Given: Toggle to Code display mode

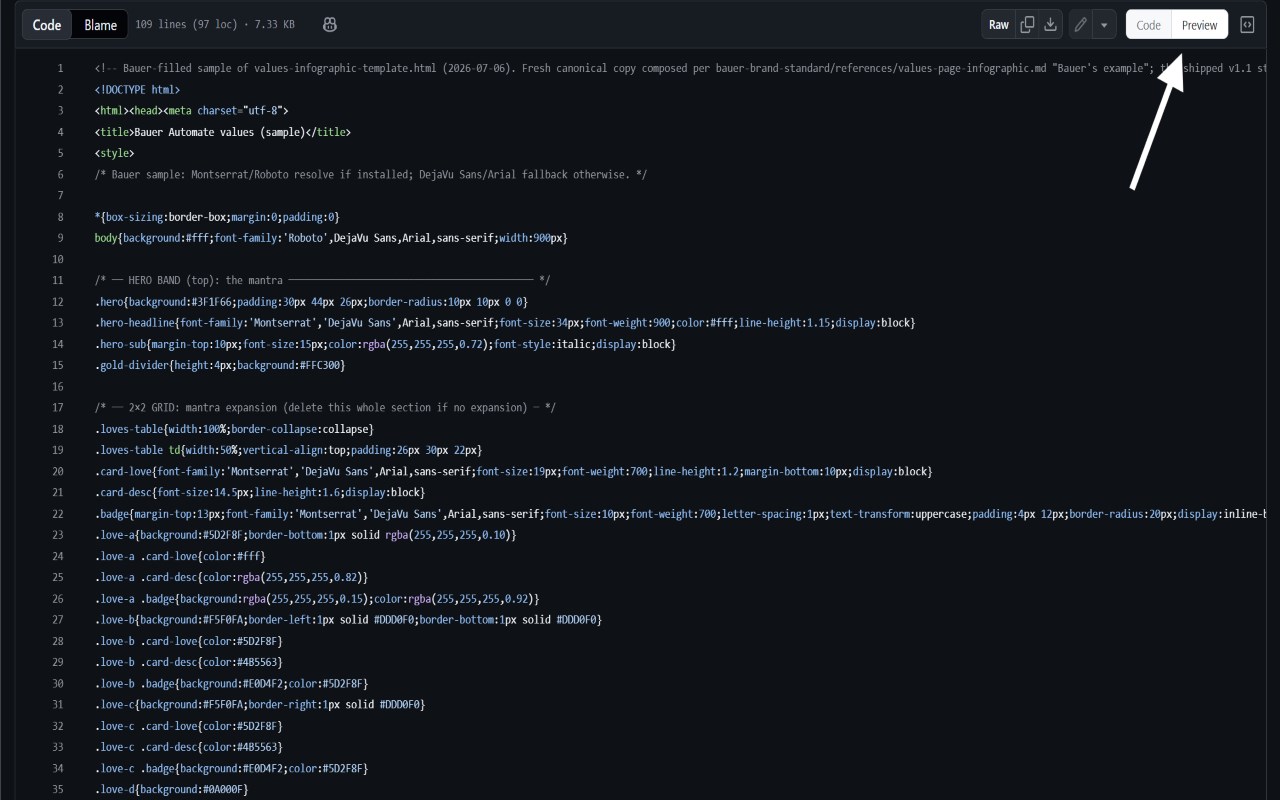Looking at the screenshot, I should [1149, 25].
